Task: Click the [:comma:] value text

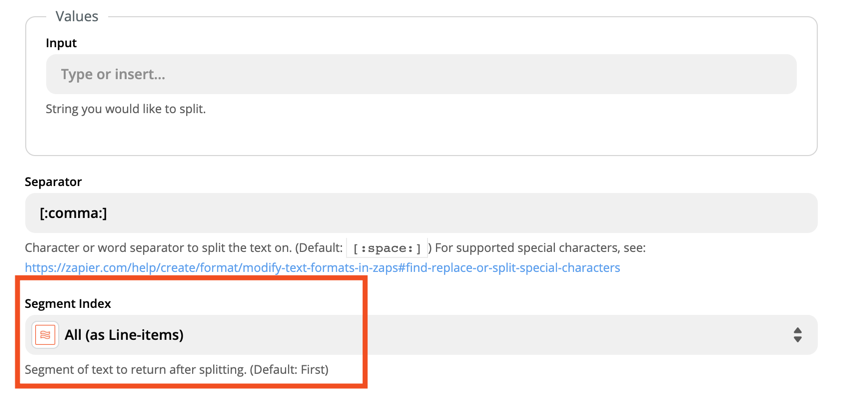Action: pos(73,213)
